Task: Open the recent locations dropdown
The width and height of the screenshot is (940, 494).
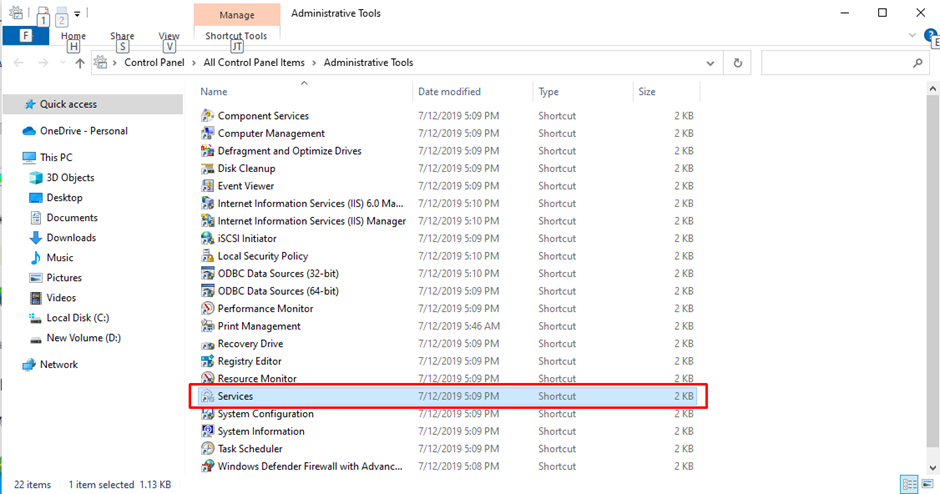Action: [x=63, y=63]
